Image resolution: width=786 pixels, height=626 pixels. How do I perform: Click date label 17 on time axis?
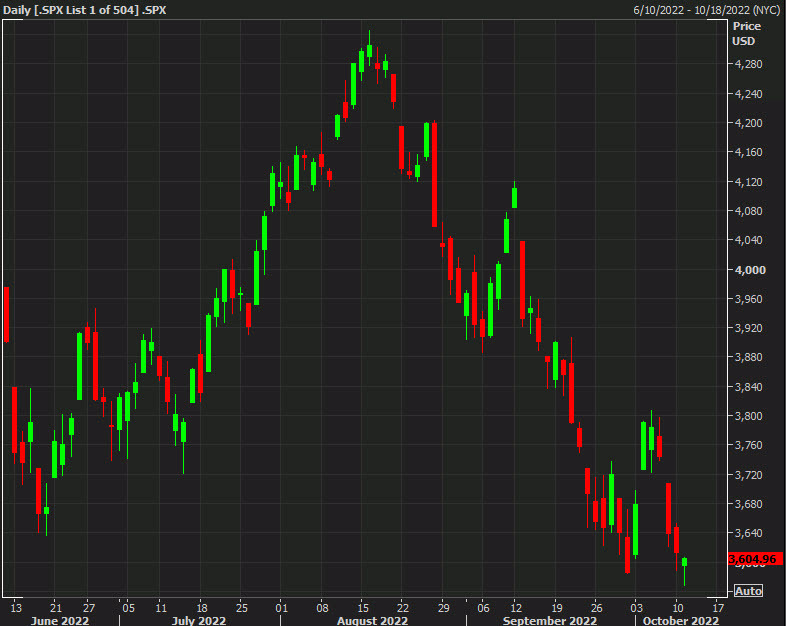tap(718, 608)
